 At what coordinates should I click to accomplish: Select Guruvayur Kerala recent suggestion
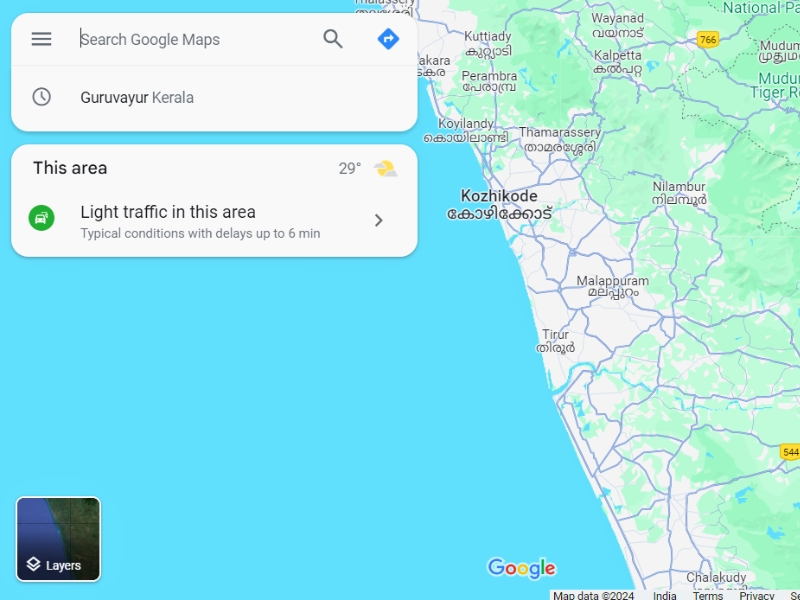[x=214, y=97]
